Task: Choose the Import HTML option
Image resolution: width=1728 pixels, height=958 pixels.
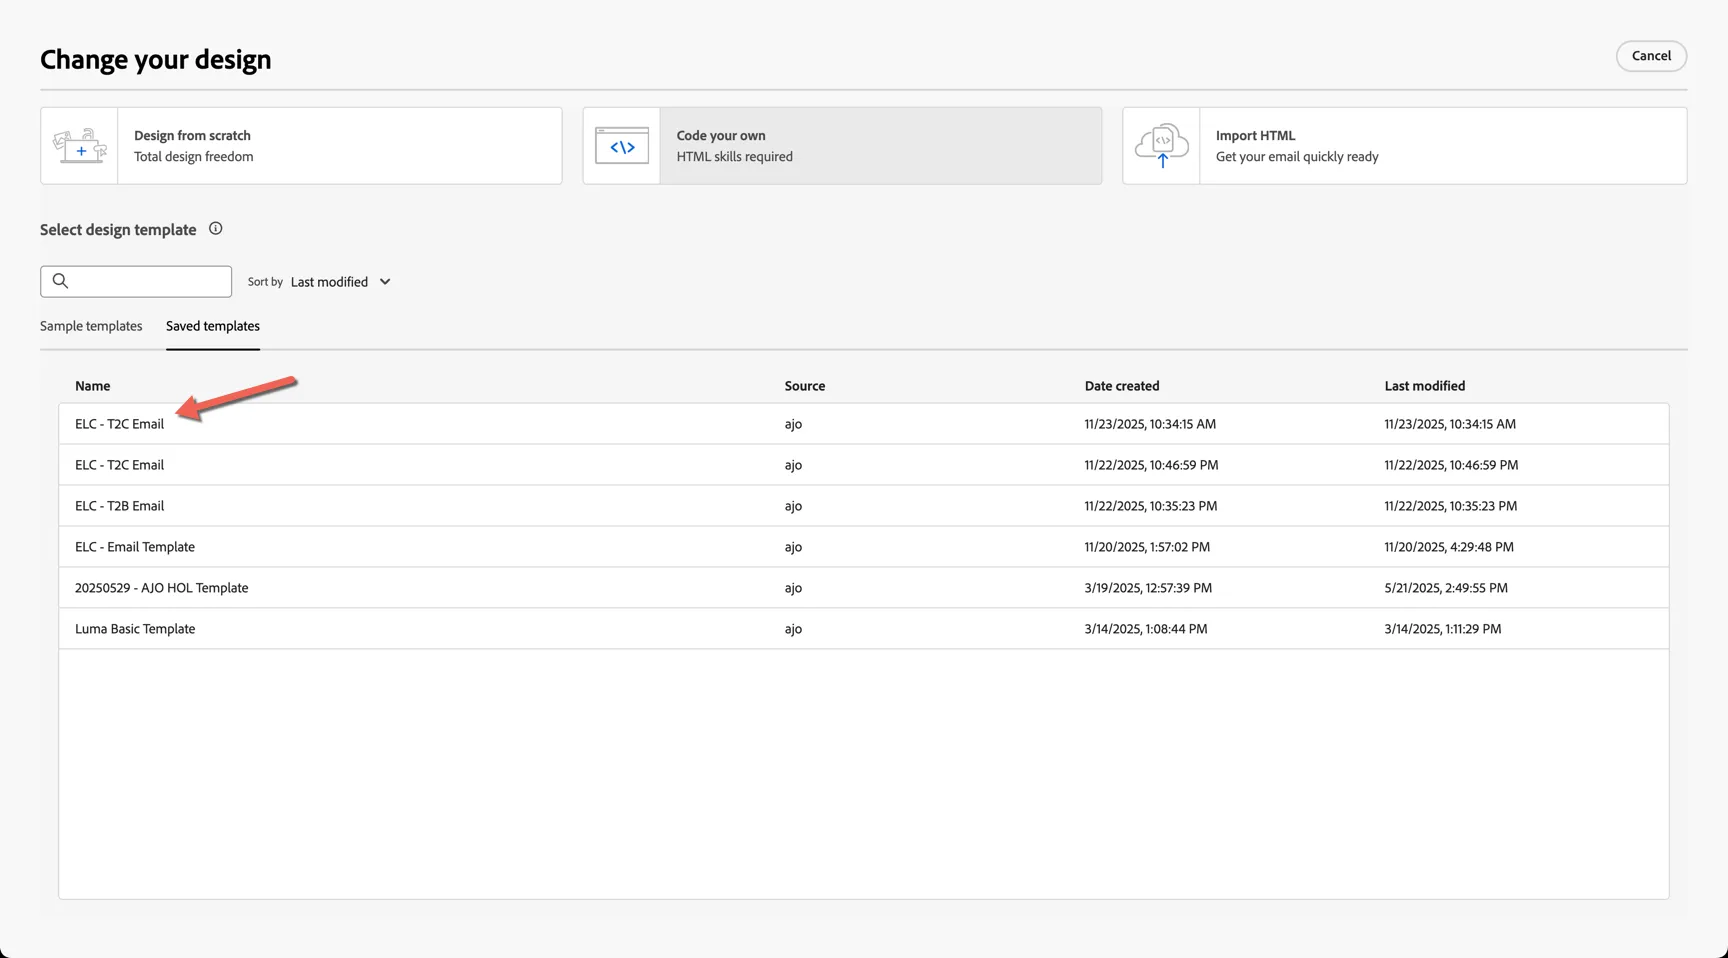Action: [1404, 146]
